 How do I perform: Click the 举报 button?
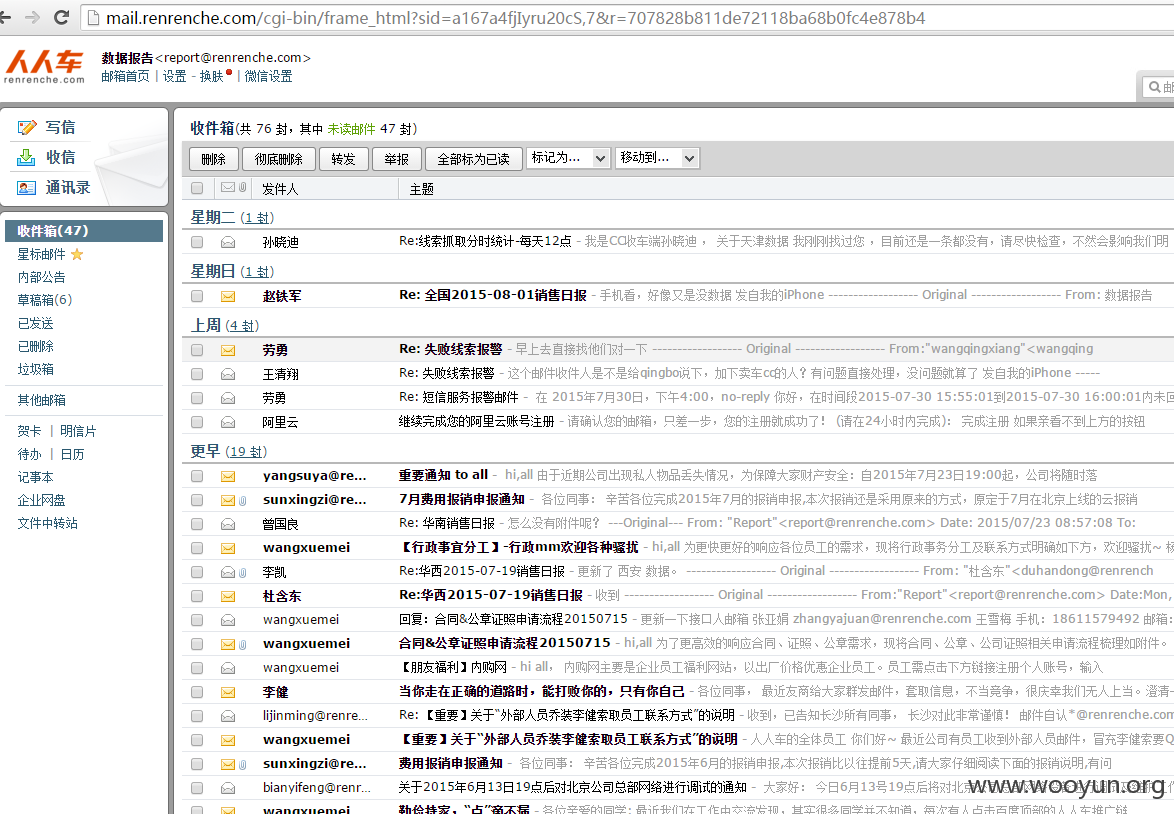click(397, 159)
